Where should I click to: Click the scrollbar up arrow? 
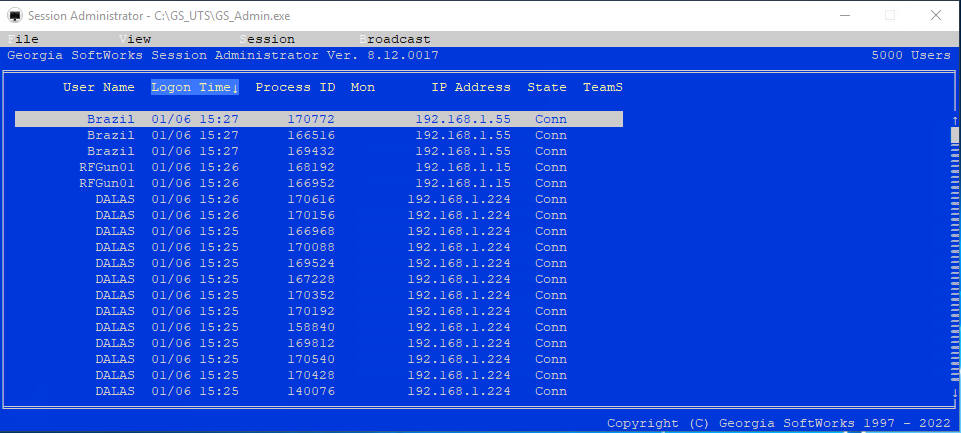pos(955,119)
